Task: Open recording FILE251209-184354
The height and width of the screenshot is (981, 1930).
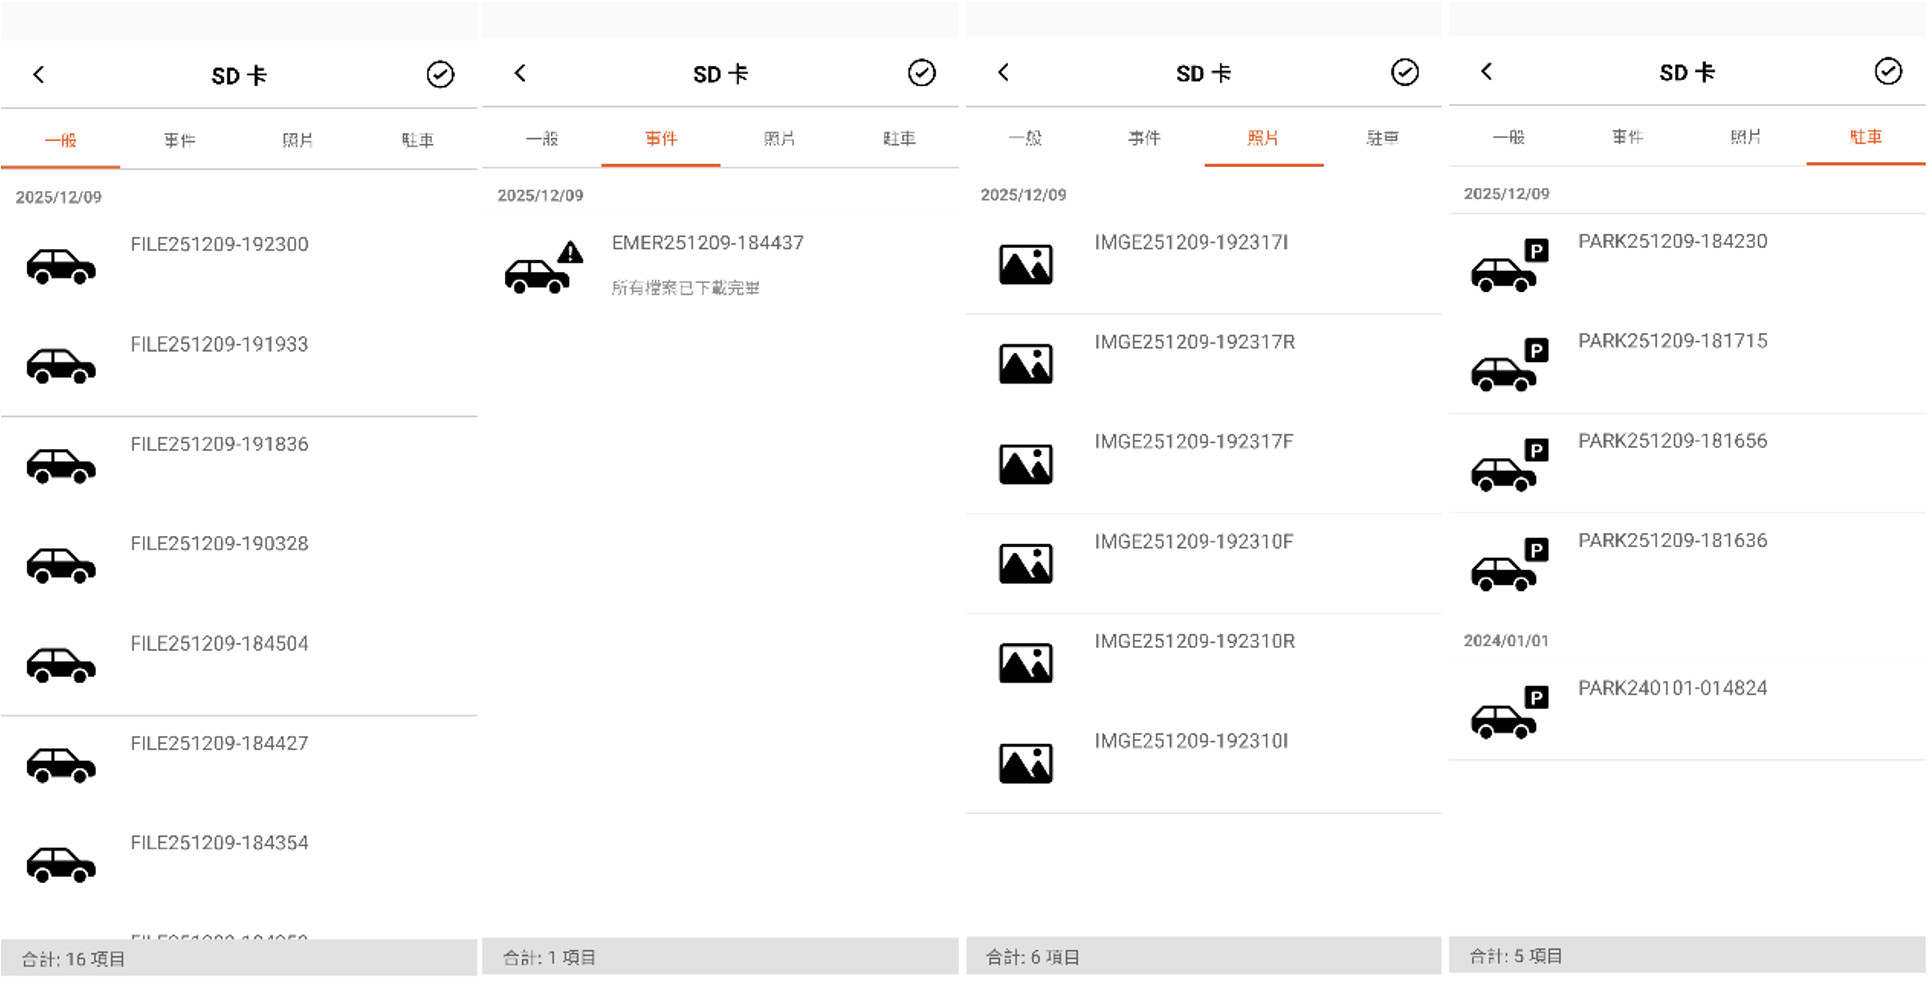Action: [x=219, y=843]
